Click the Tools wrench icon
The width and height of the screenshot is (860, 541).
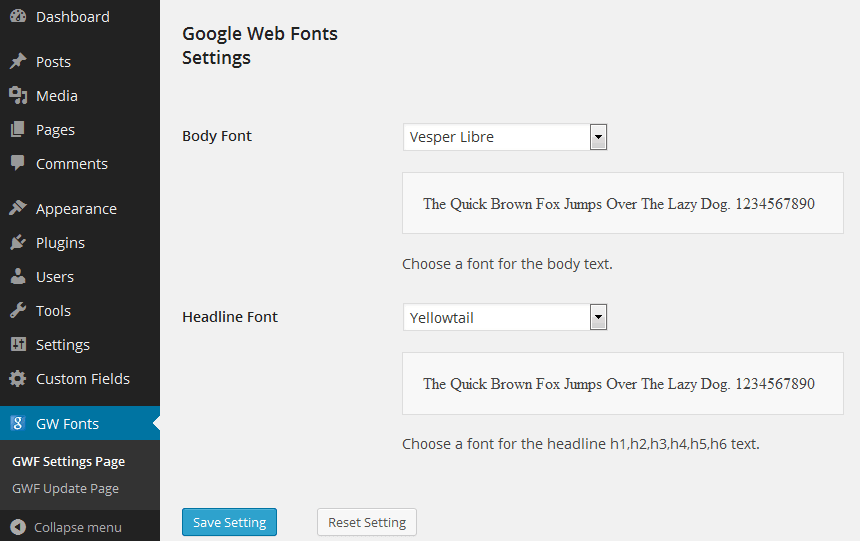[x=18, y=310]
